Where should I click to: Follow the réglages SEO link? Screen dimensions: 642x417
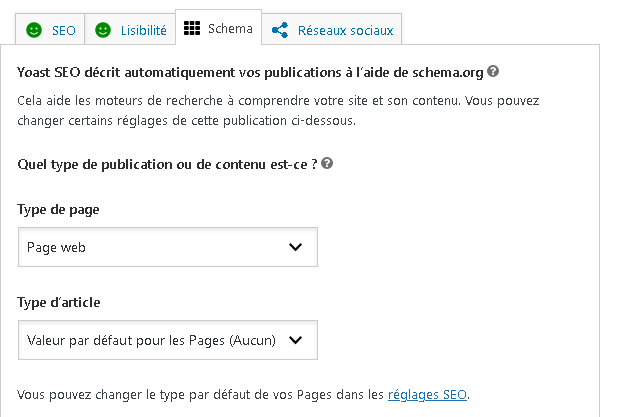tap(427, 394)
